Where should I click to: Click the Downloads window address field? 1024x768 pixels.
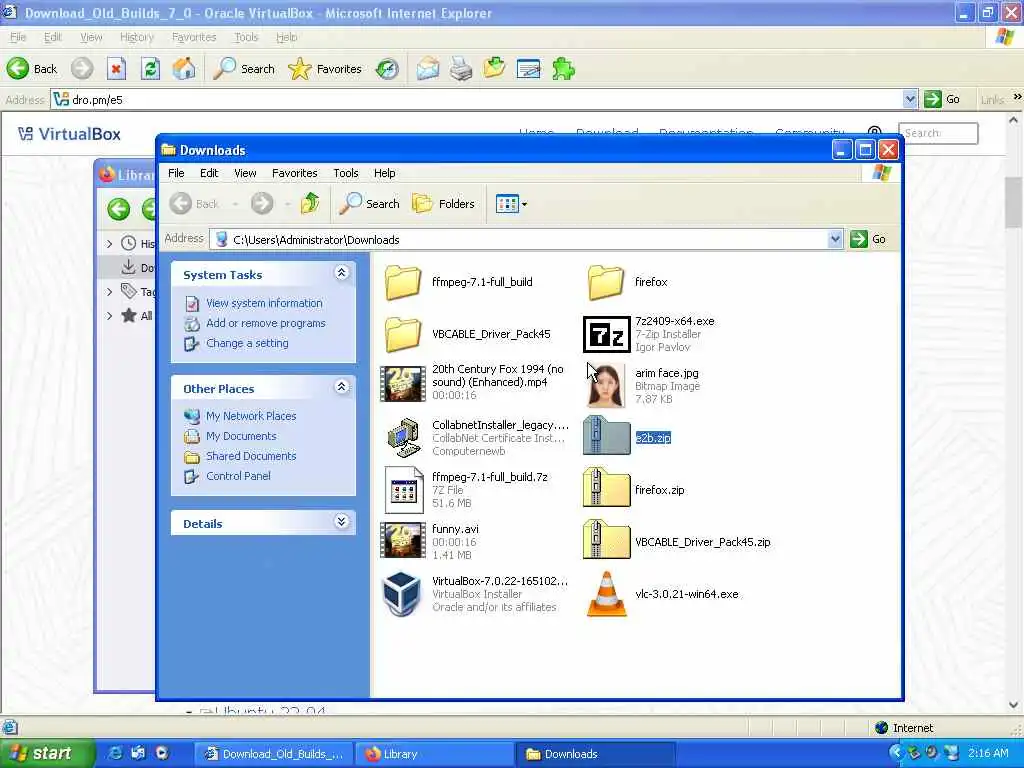[526, 240]
